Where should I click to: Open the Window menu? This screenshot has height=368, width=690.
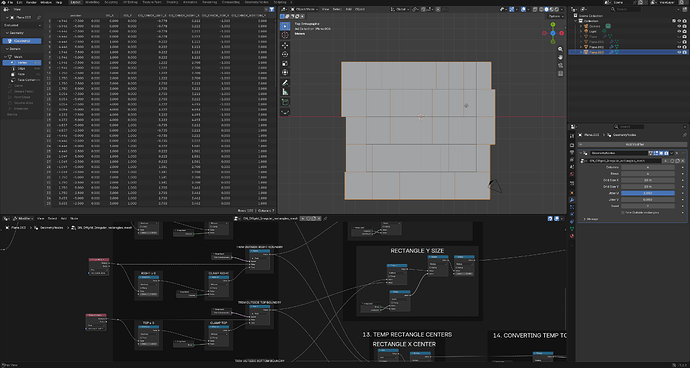coord(46,2)
